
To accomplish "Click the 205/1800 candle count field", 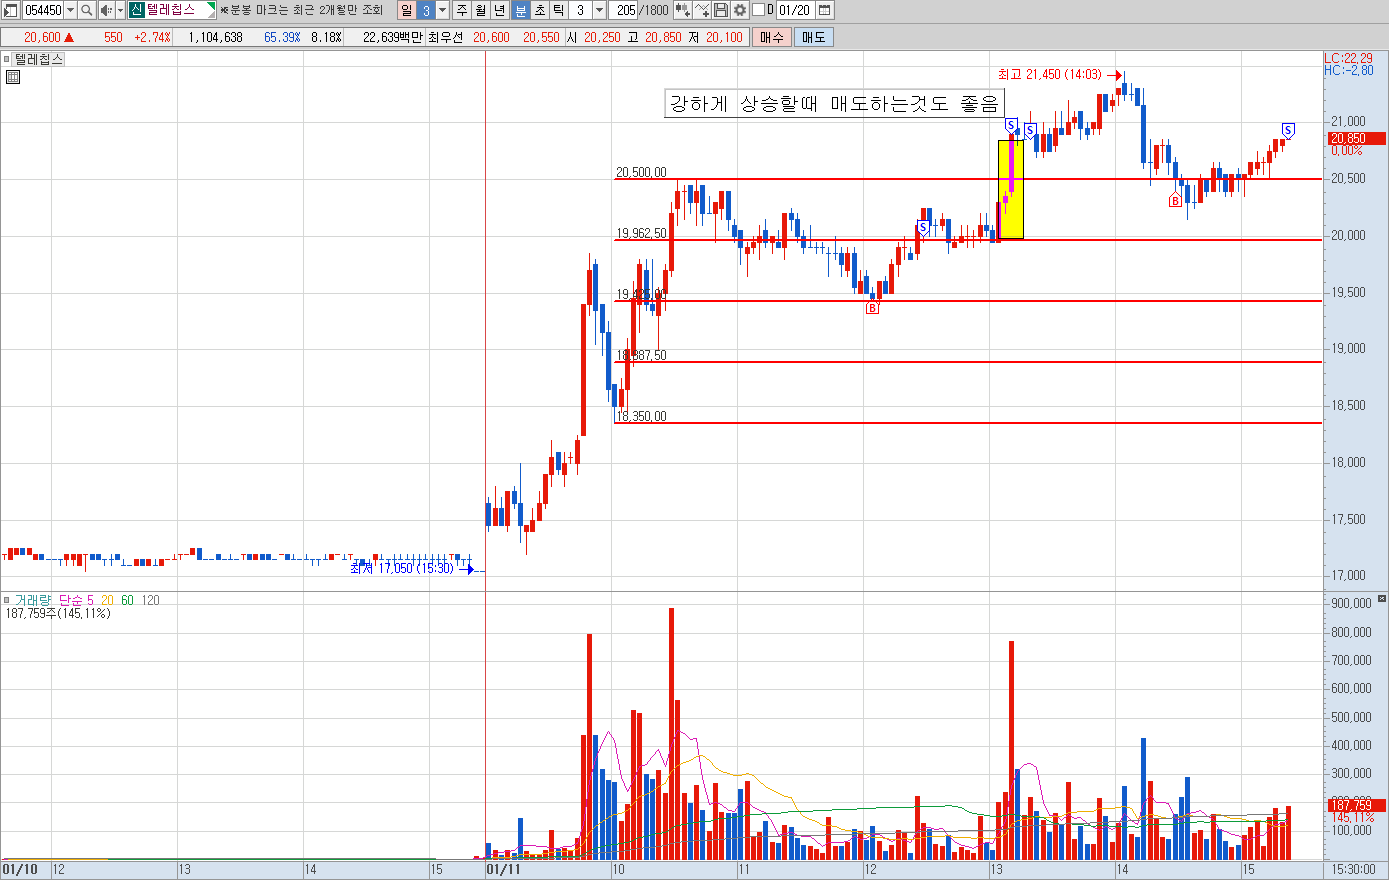I will (x=640, y=10).
